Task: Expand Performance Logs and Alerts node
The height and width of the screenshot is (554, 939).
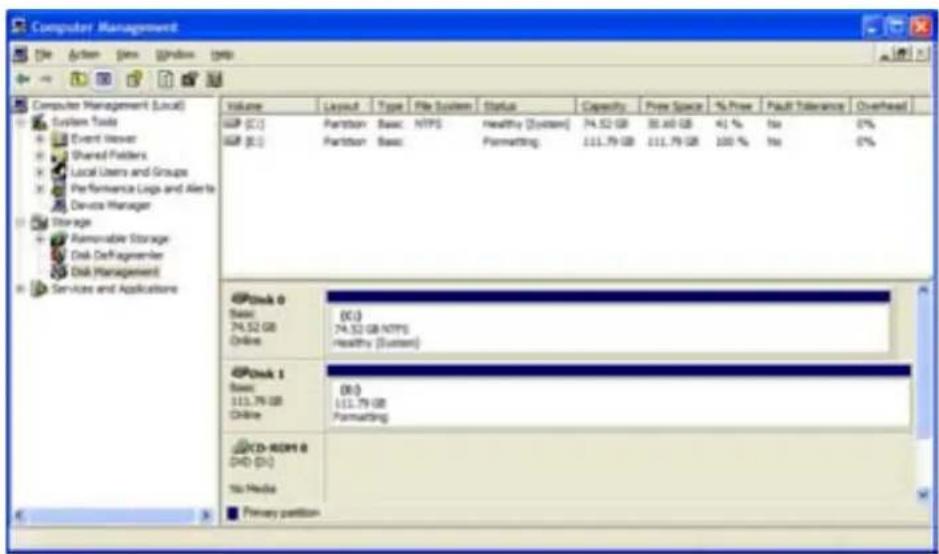Action: point(40,189)
